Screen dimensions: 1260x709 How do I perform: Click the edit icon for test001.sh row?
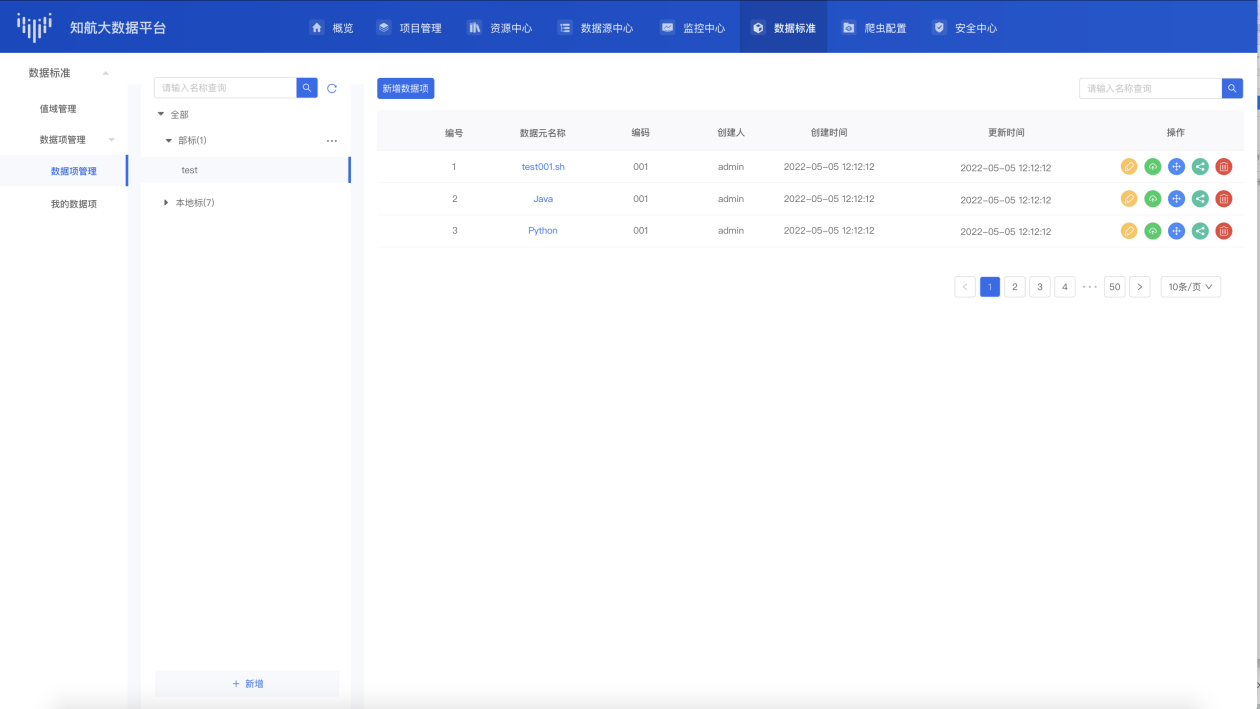(x=1129, y=167)
